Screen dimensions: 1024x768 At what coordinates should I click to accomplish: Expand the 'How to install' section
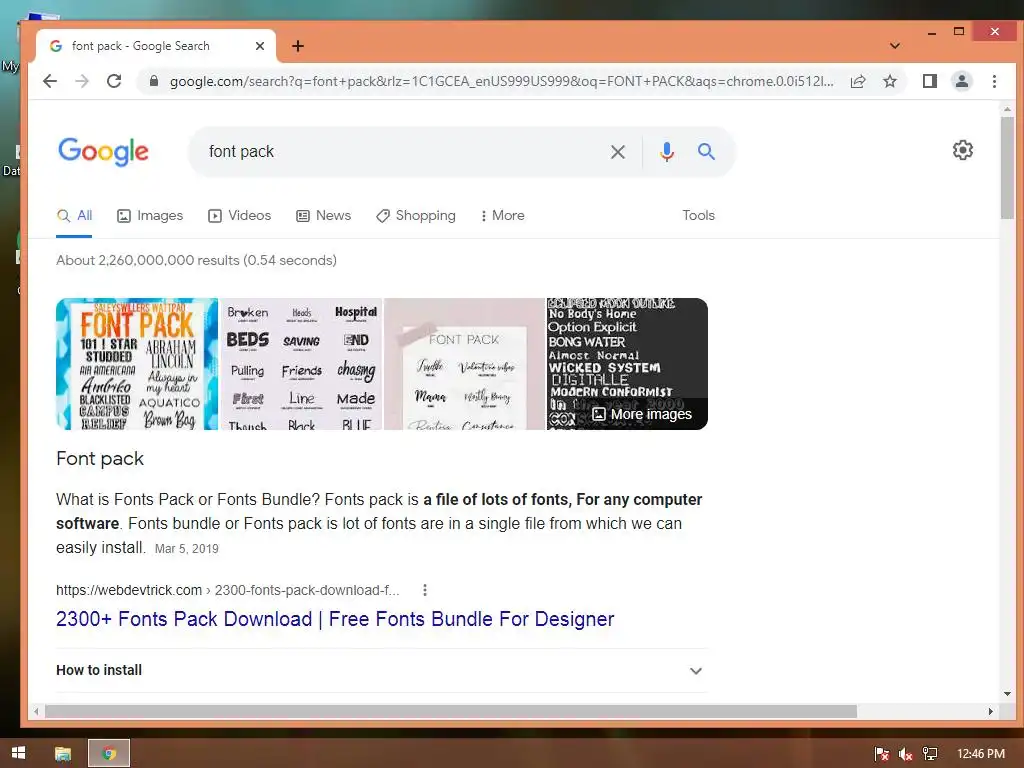tap(382, 671)
